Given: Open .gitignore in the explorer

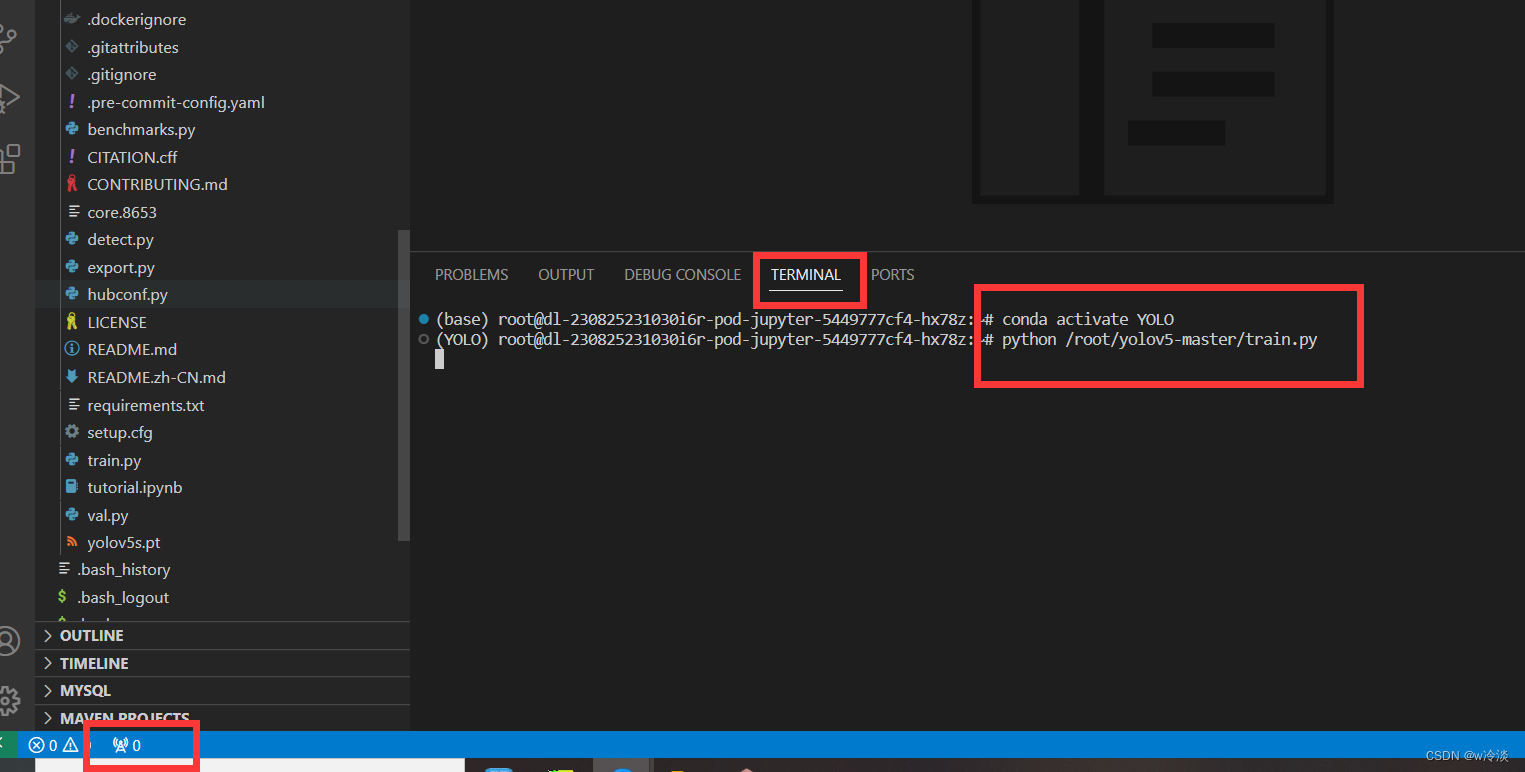Looking at the screenshot, I should (122, 75).
